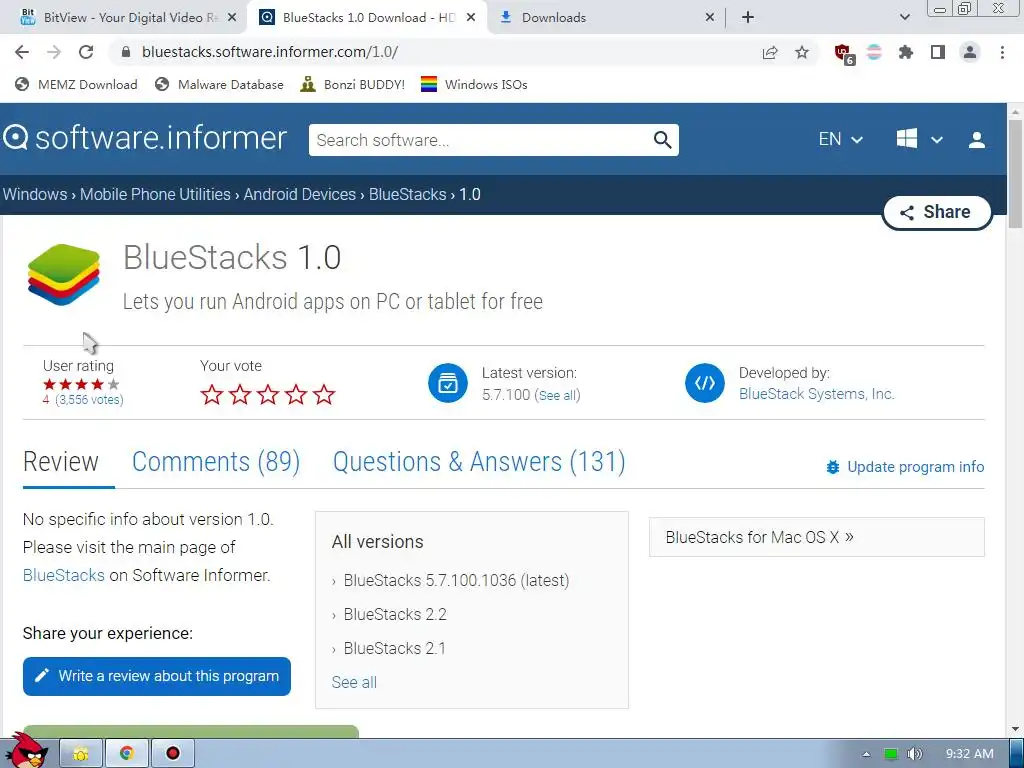Click the page vertical scrollbar thumb
The height and width of the screenshot is (768, 1024).
(x=1016, y=173)
